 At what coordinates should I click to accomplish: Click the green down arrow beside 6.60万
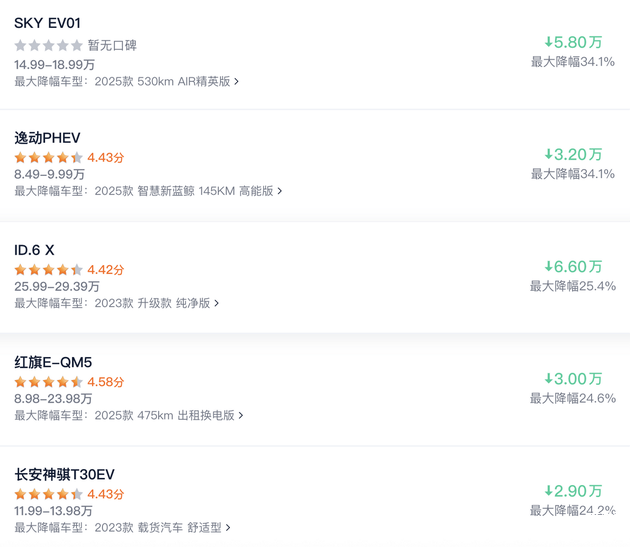click(548, 267)
